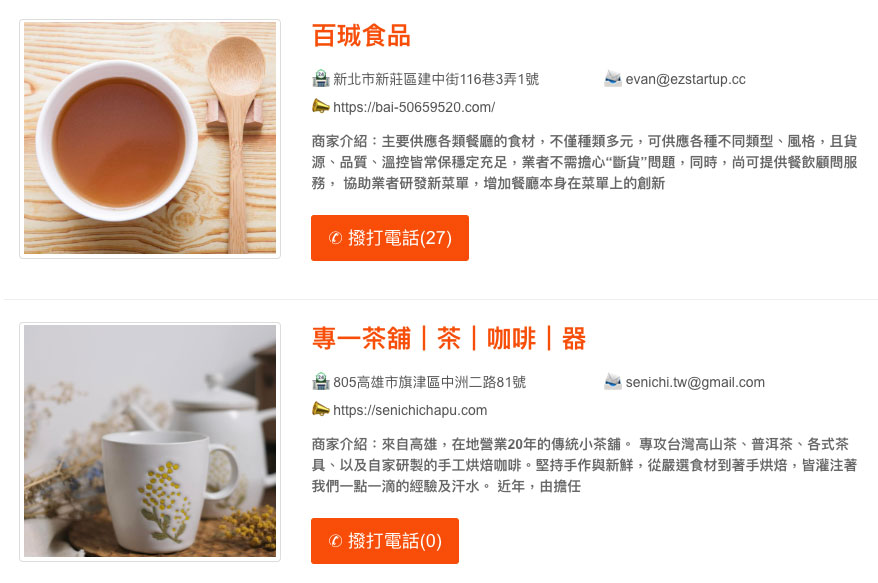
Task: Open the tea bowl and spoon thumbnail
Action: coord(150,139)
